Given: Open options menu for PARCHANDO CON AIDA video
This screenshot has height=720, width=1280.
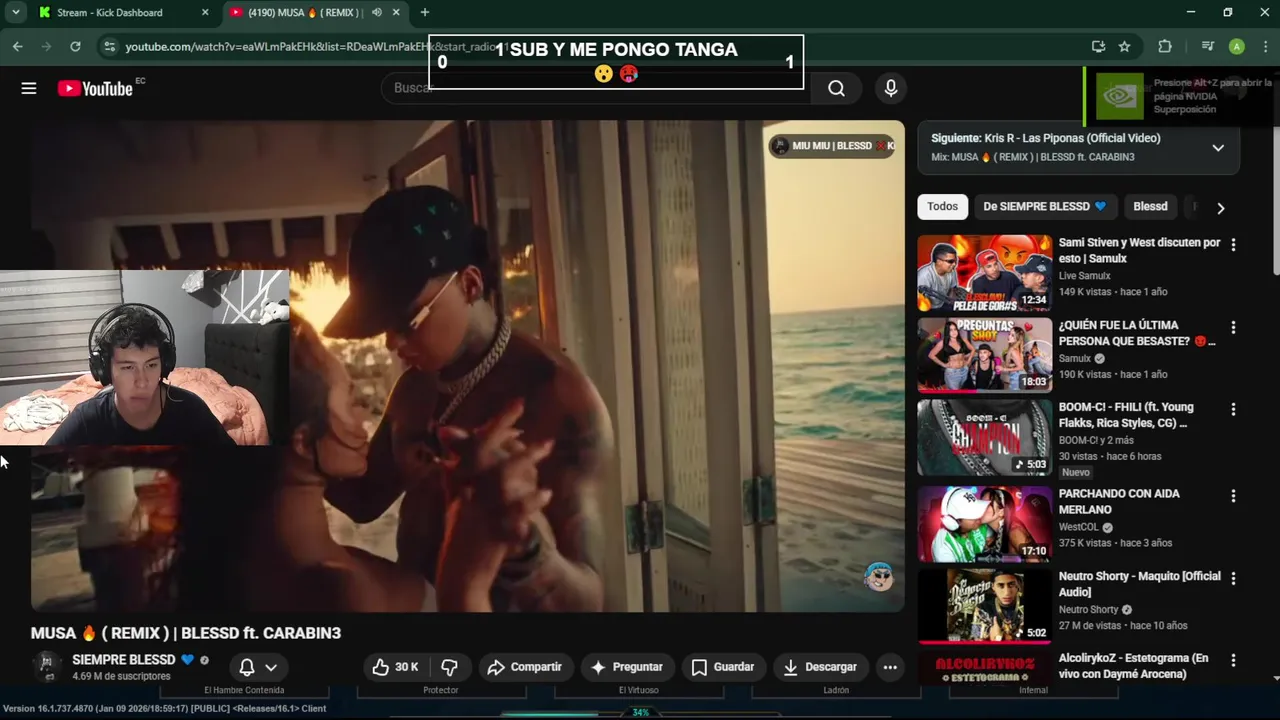Looking at the screenshot, I should pos(1233,496).
